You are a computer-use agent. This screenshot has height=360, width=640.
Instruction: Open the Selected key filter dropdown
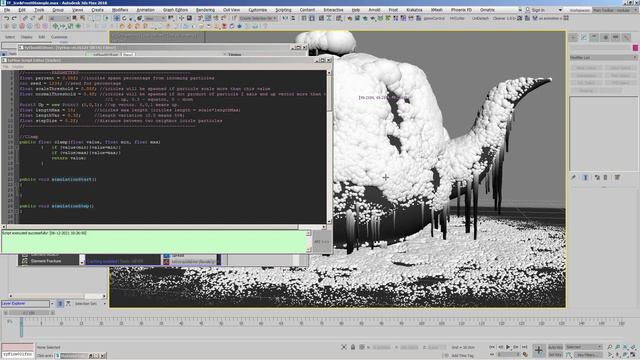[x=584, y=347]
